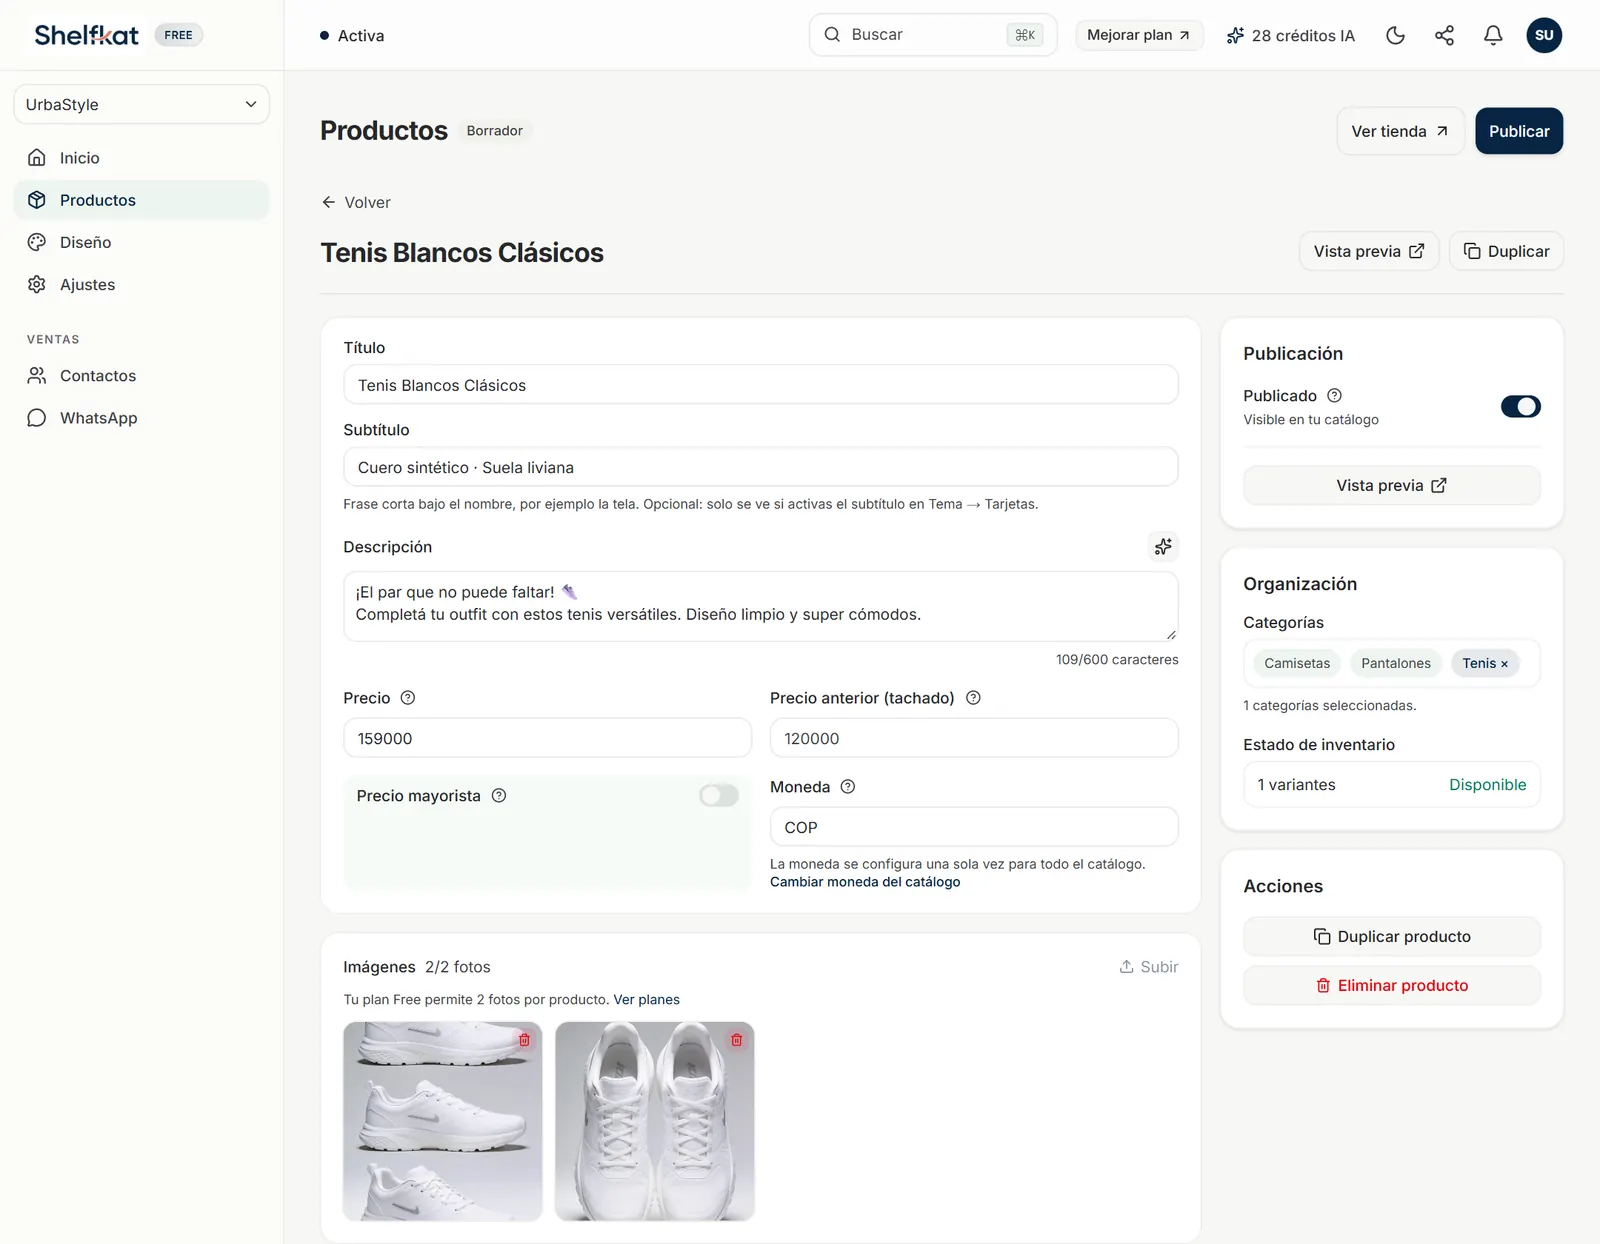The image size is (1600, 1244).
Task: Click help icon next to Precio
Action: (407, 698)
